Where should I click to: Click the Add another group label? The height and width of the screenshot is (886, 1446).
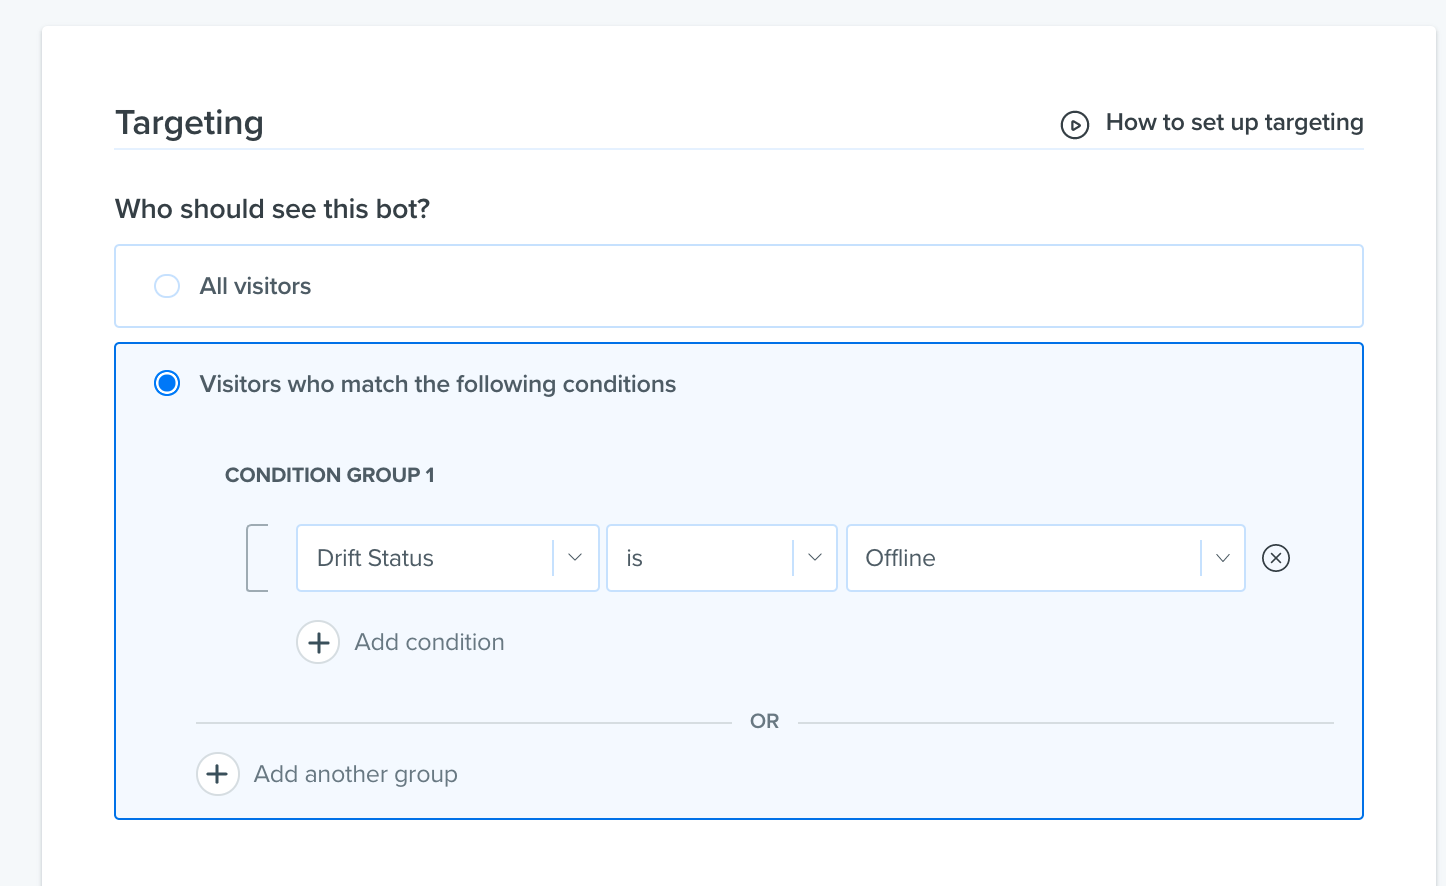pos(355,774)
